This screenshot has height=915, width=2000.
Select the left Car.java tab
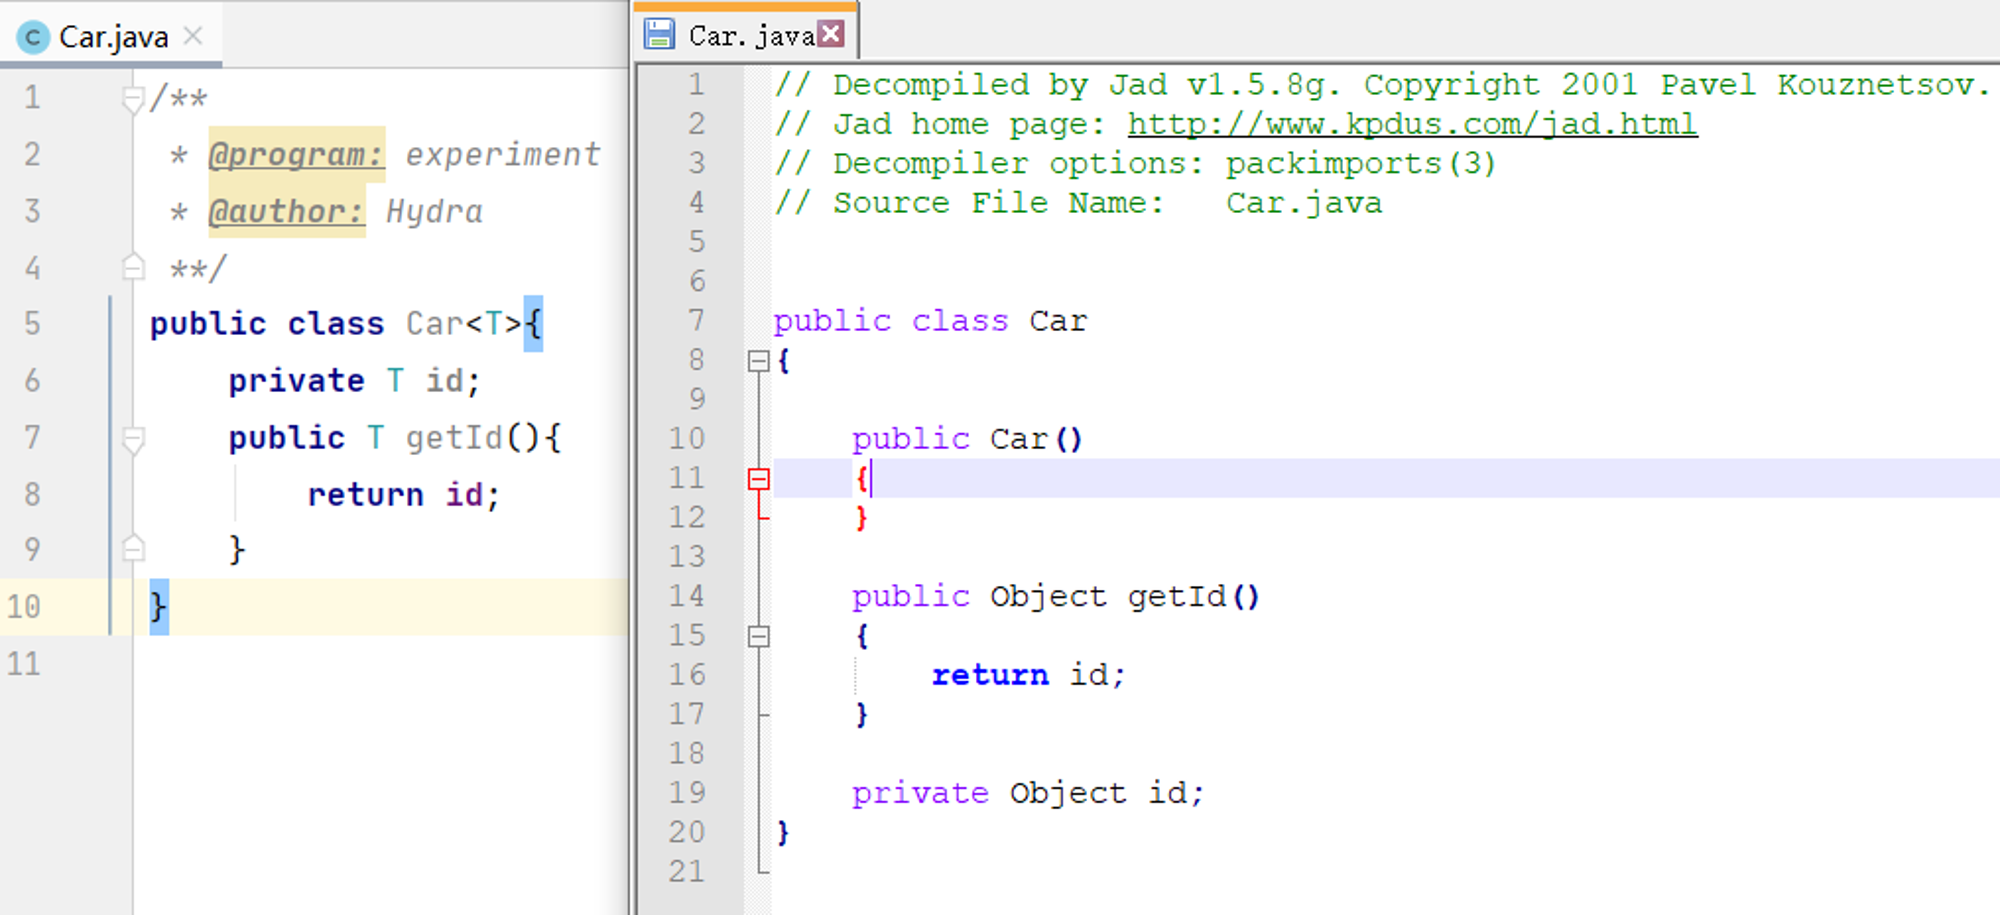pos(111,37)
